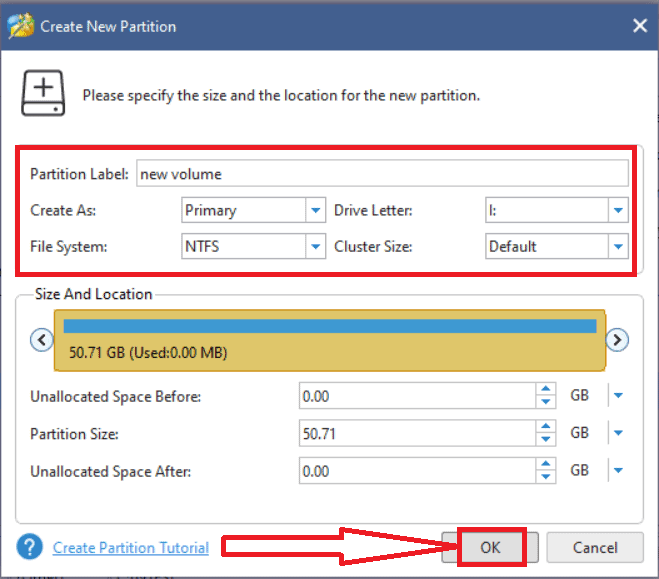The height and width of the screenshot is (579, 659).
Task: Click the Cancel button
Action: click(x=595, y=547)
